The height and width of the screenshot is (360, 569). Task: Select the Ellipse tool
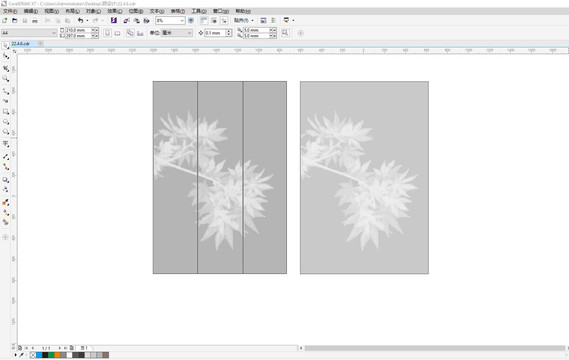5,122
